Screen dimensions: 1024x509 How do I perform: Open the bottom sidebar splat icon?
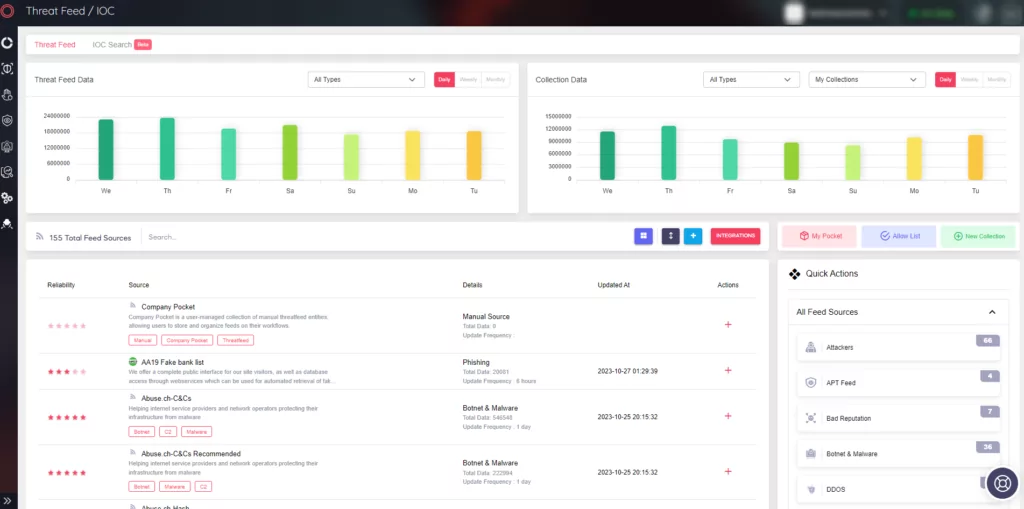coord(7,224)
